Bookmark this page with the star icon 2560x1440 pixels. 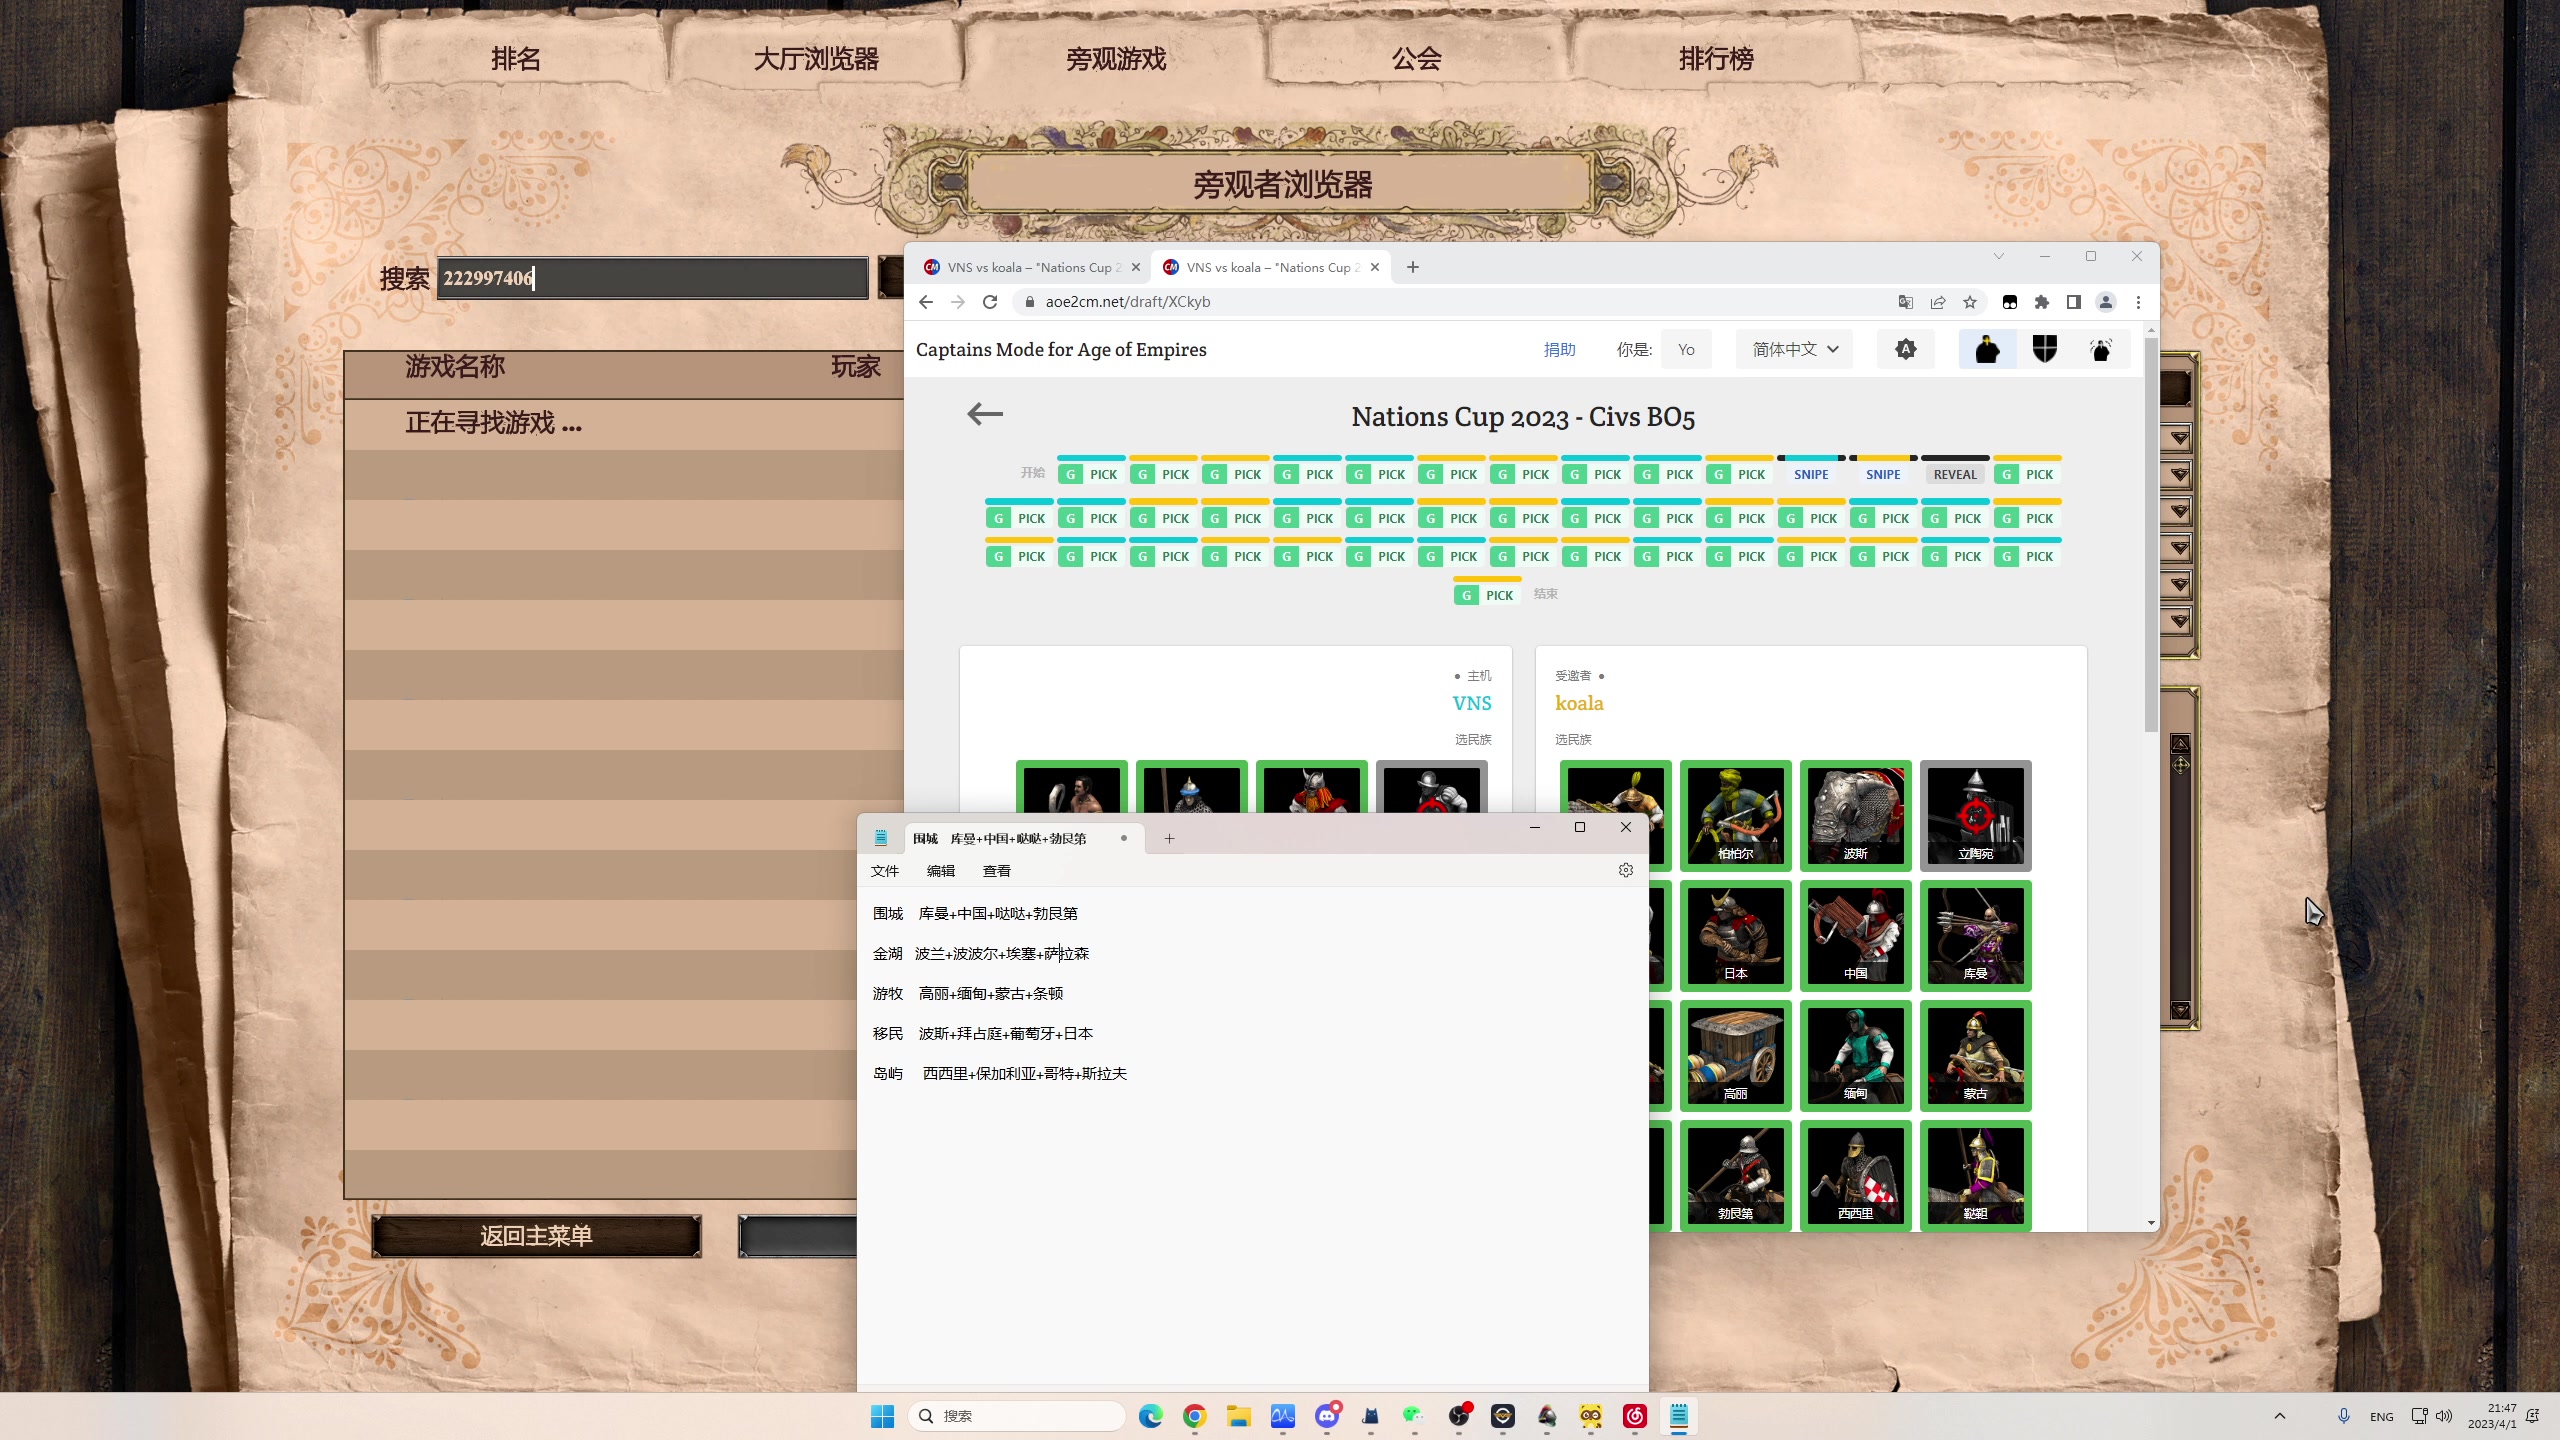tap(1970, 302)
